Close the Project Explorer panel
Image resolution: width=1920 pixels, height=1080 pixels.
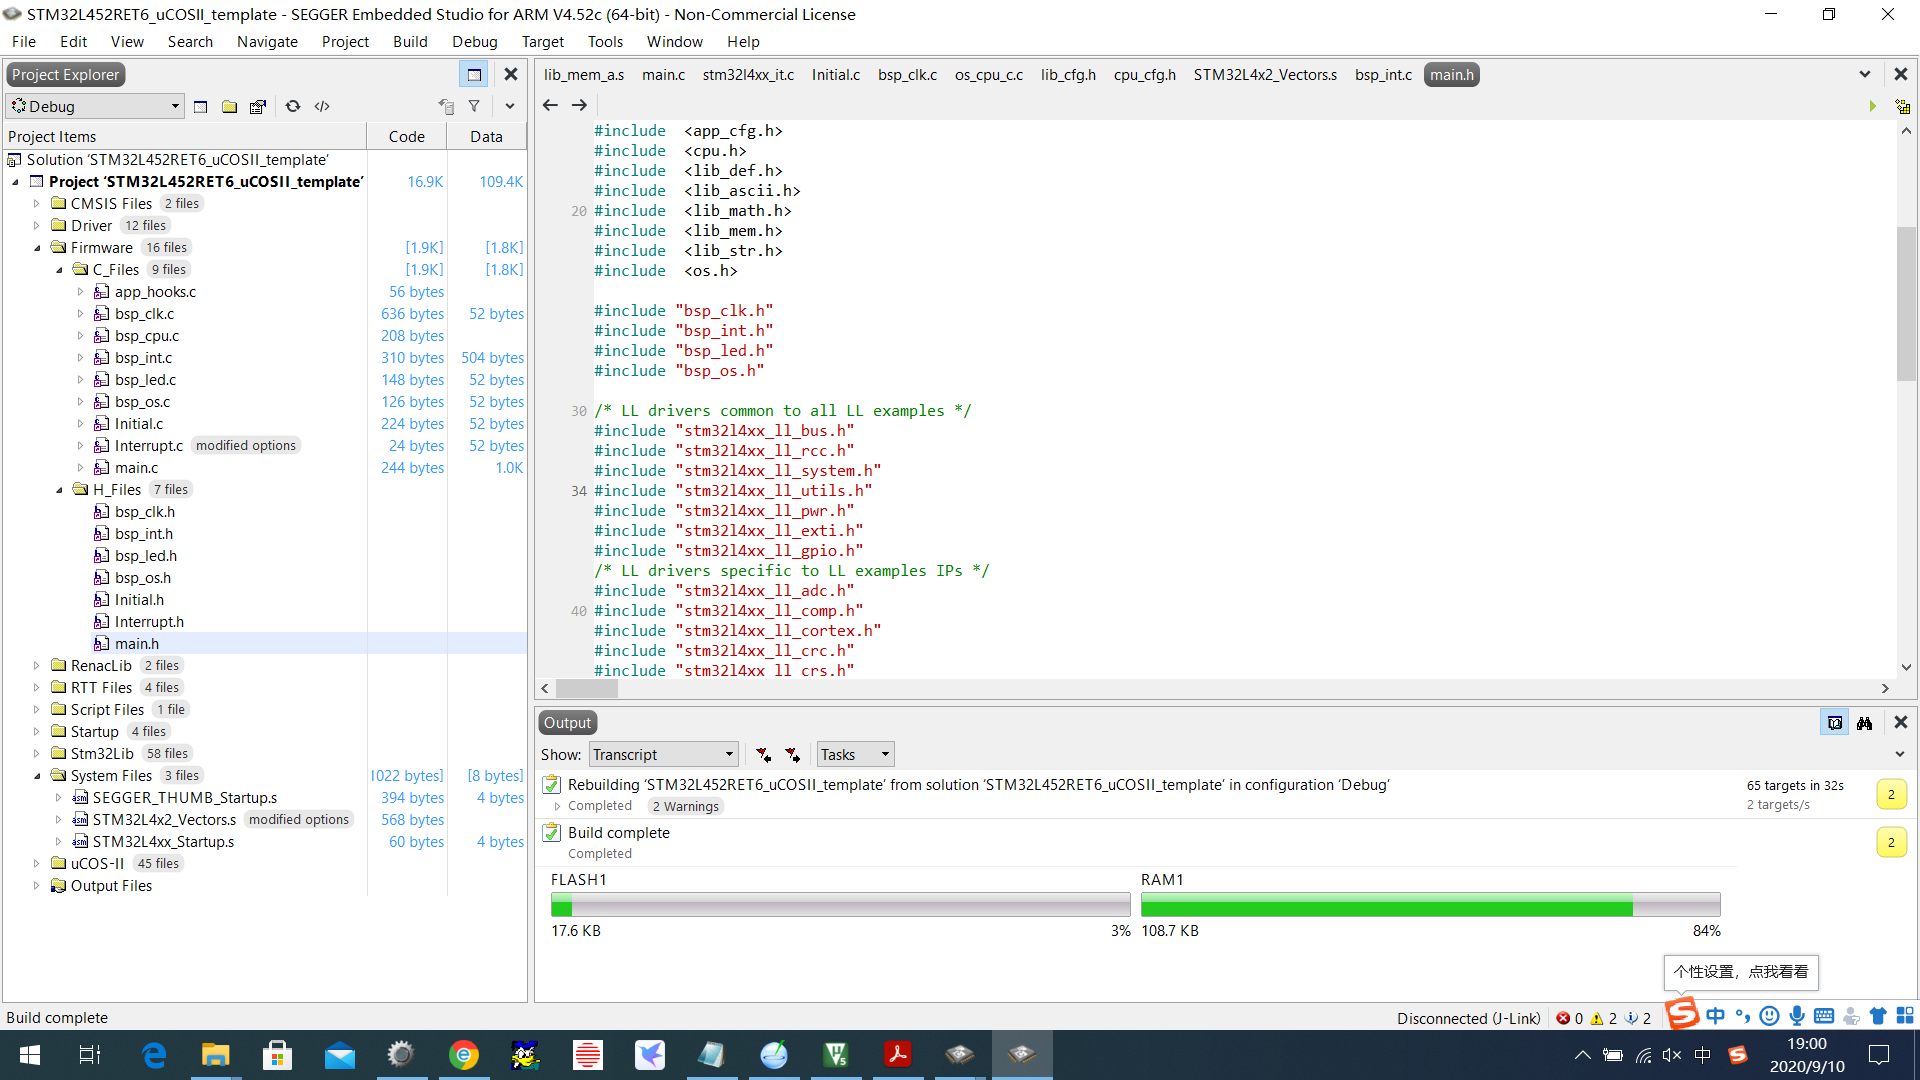(511, 74)
